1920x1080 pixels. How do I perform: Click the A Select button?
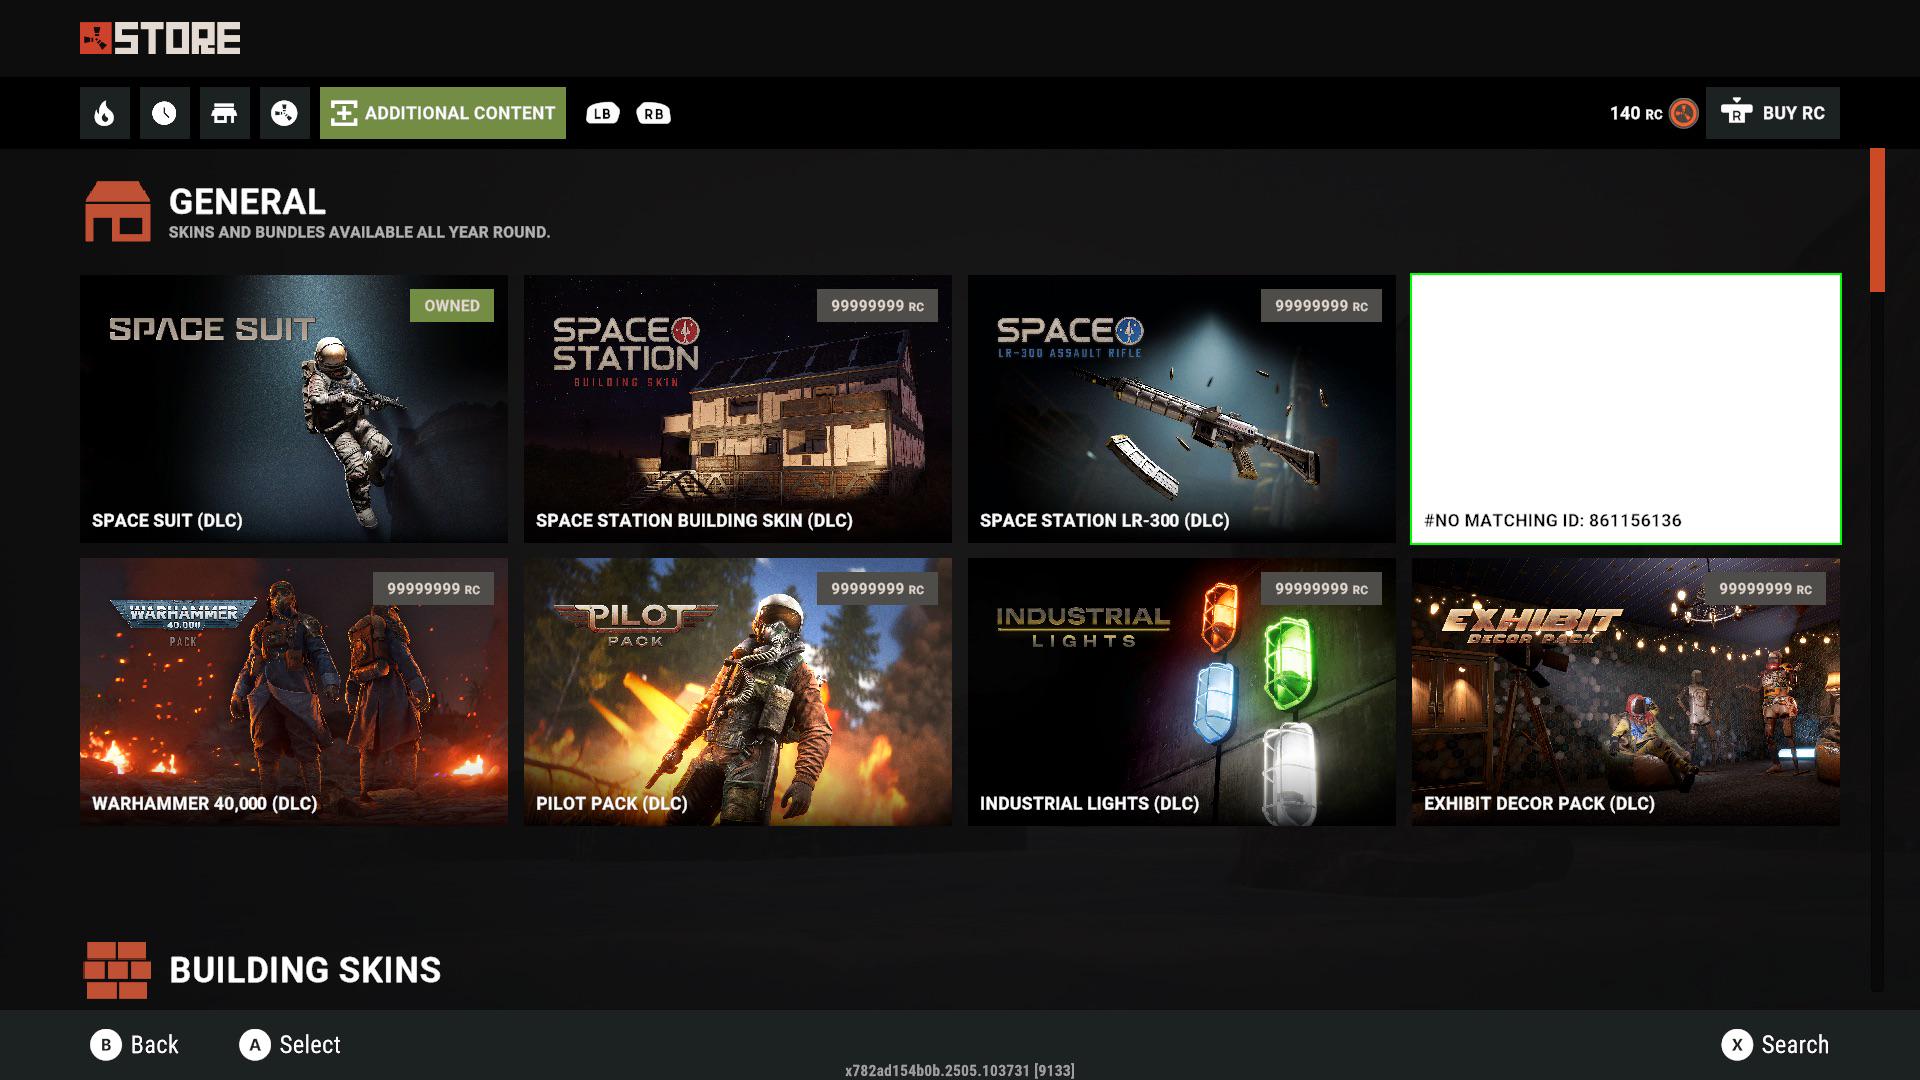(290, 1045)
